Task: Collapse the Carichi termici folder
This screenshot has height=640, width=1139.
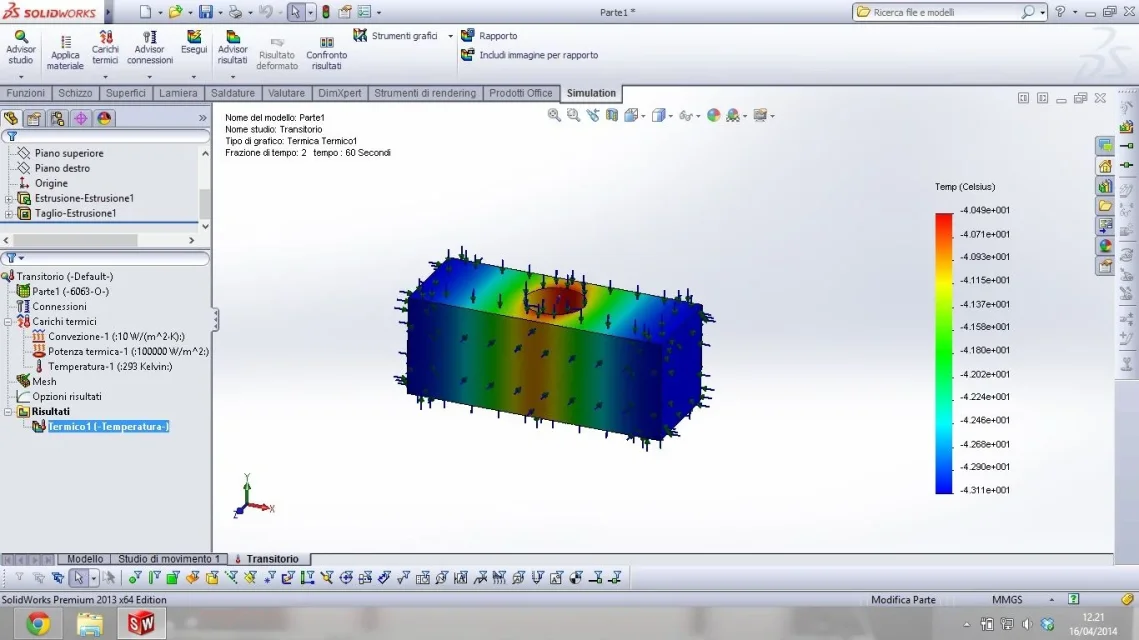Action: (x=8, y=322)
